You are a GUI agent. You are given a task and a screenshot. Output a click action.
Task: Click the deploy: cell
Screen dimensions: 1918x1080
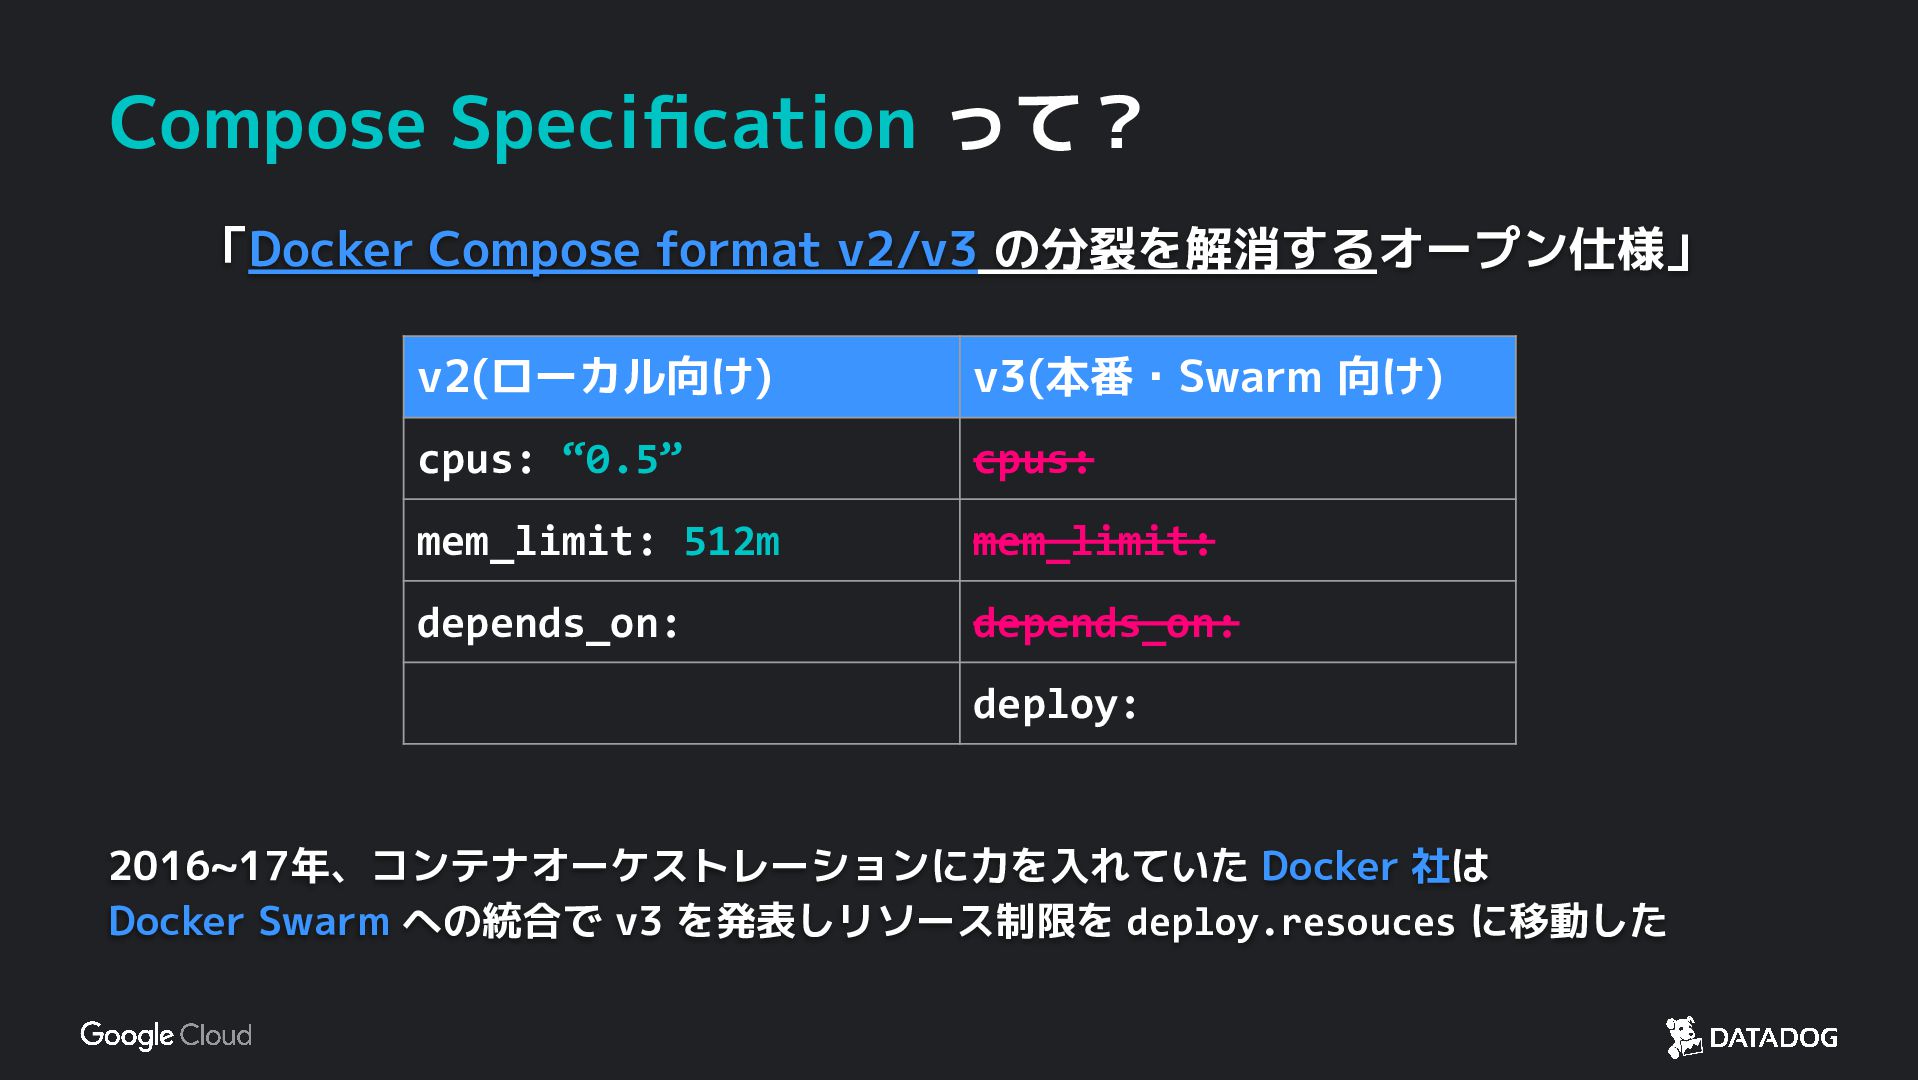pos(1055,705)
